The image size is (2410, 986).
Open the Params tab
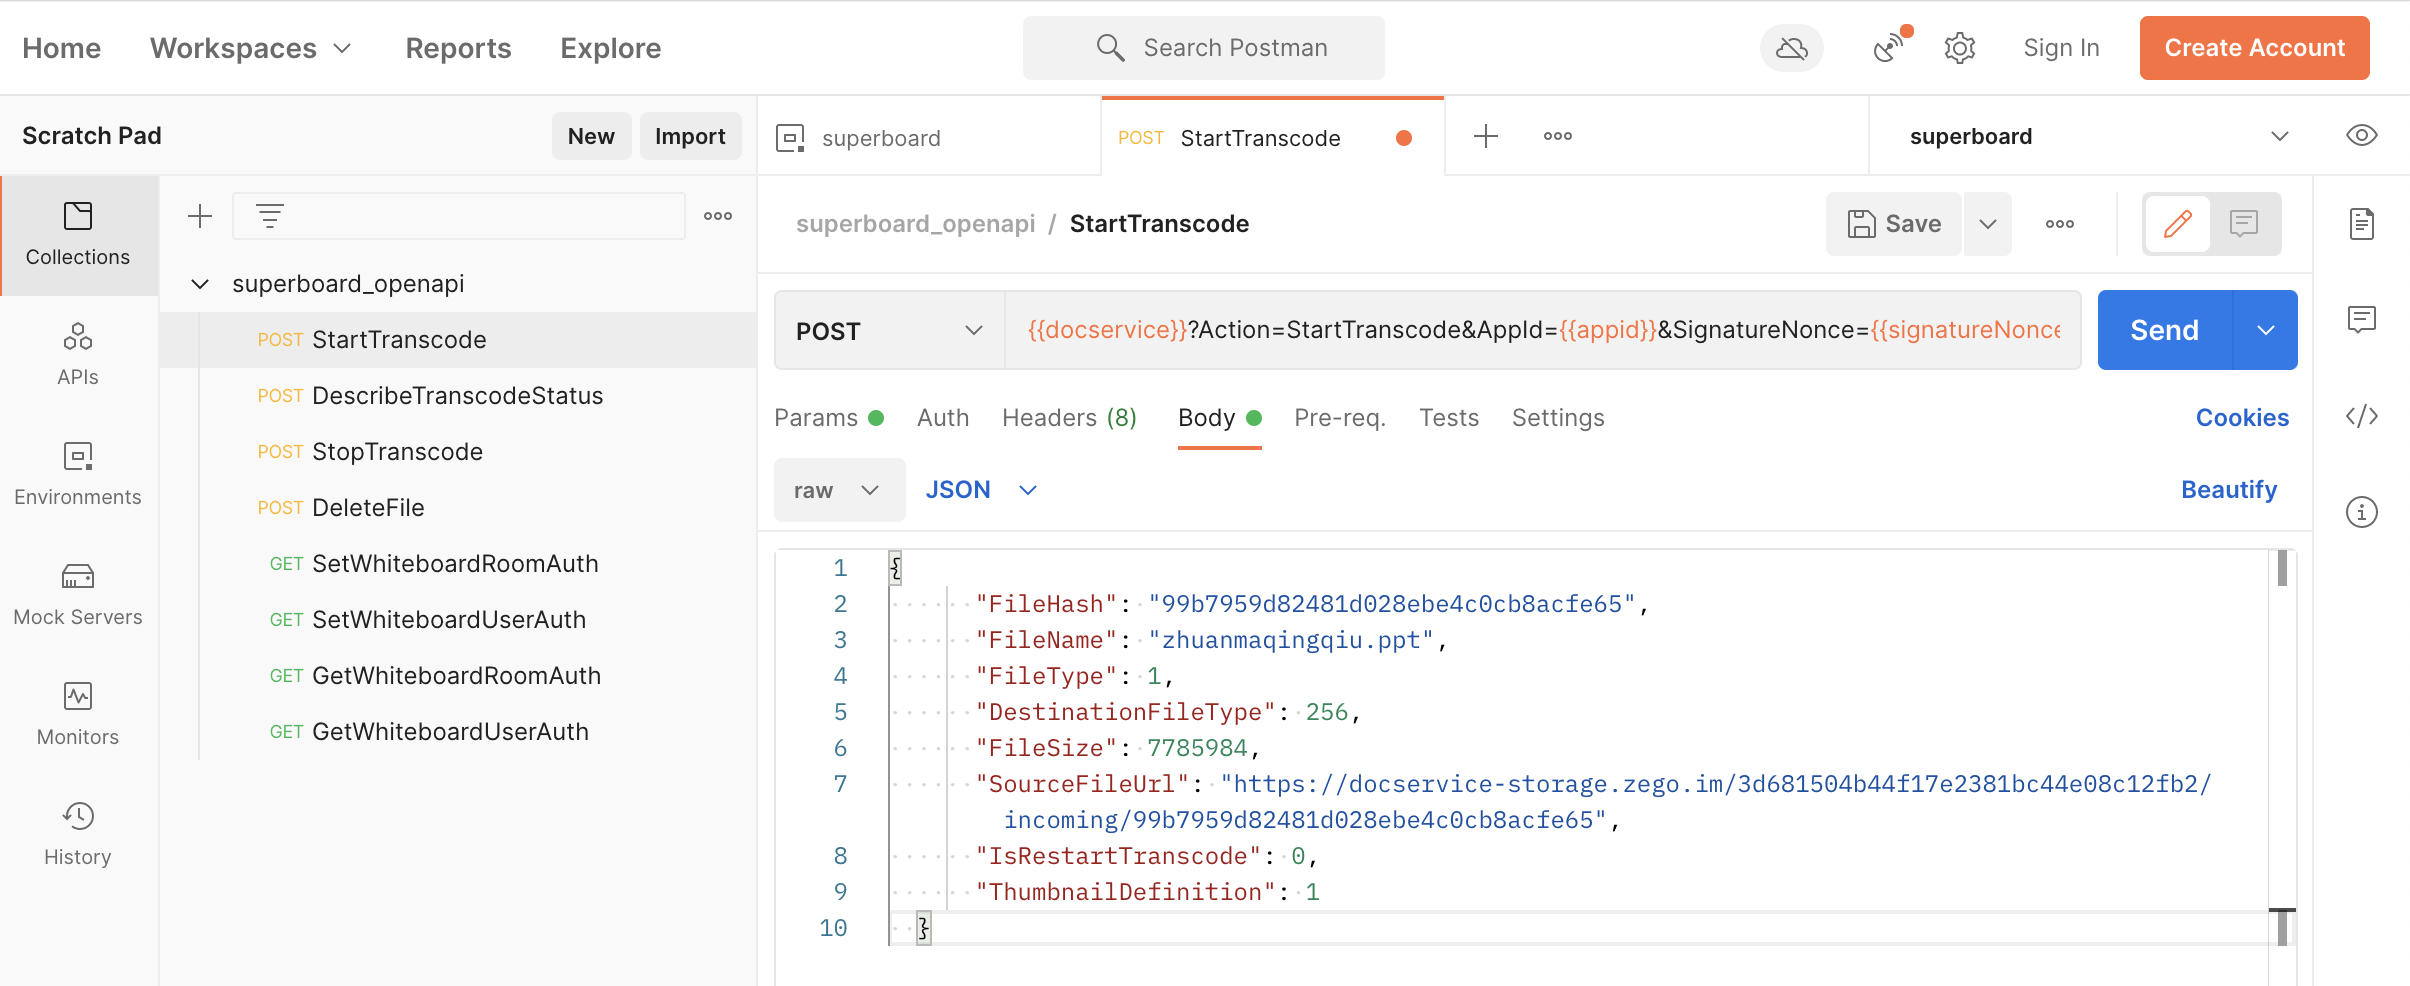click(829, 418)
